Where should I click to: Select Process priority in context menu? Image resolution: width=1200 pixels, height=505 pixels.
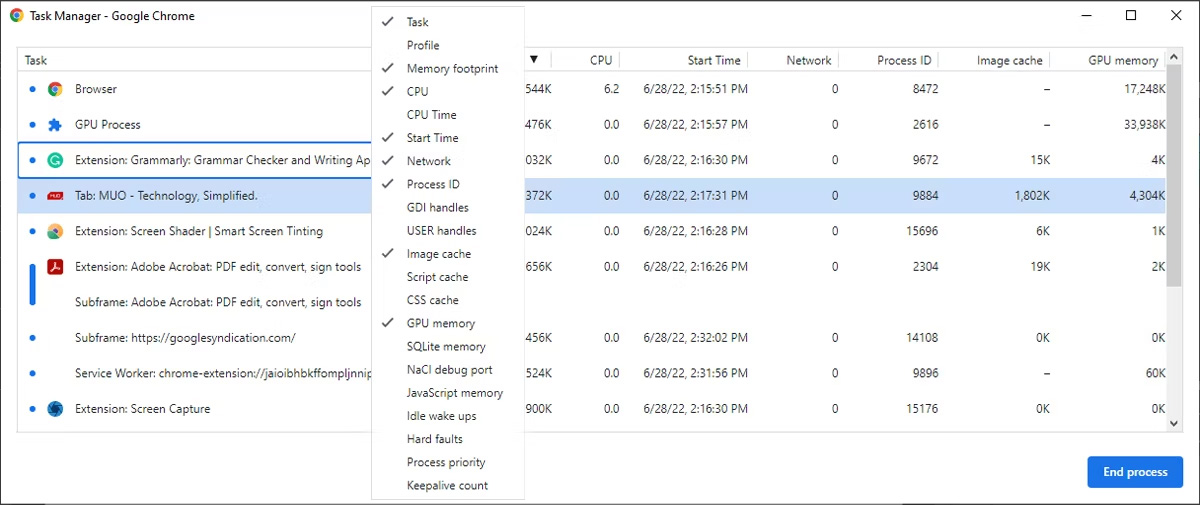point(448,462)
